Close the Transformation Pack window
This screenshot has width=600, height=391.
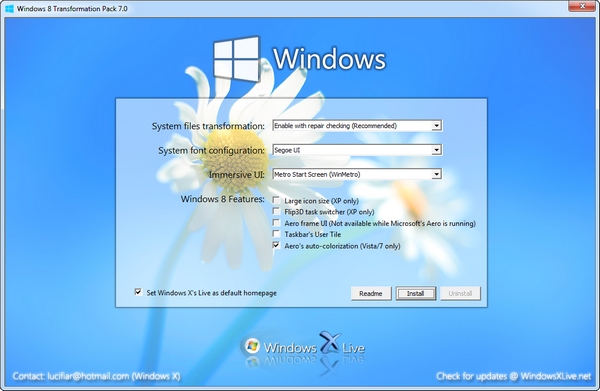[582, 6]
